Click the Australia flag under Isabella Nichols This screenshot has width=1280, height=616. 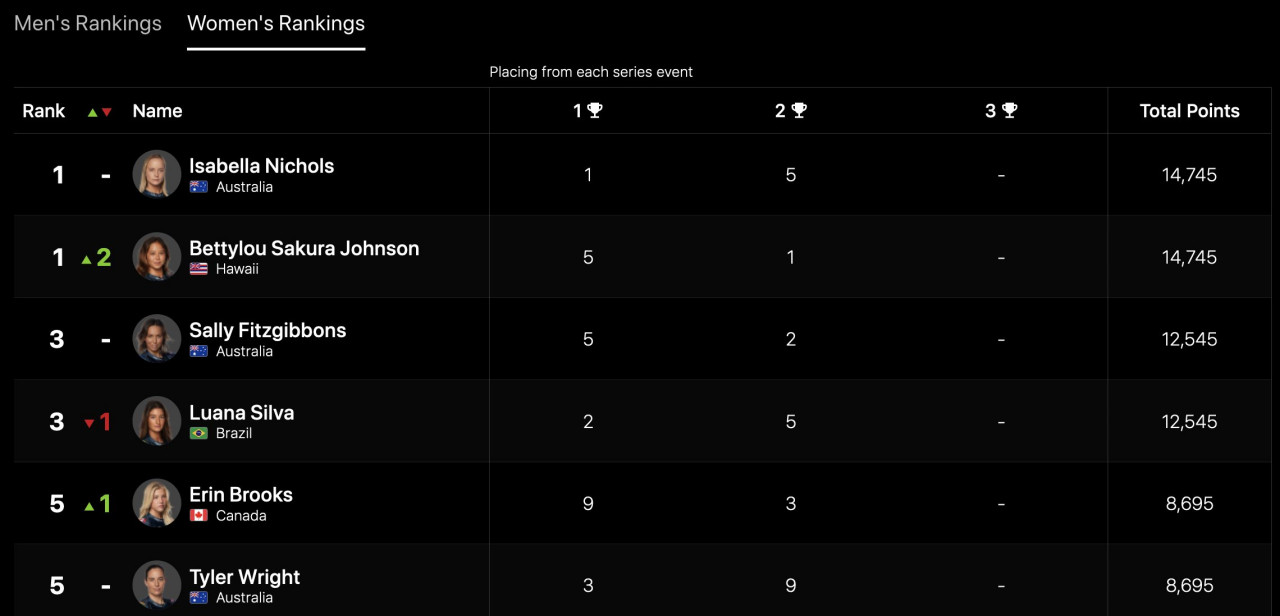pyautogui.click(x=199, y=187)
